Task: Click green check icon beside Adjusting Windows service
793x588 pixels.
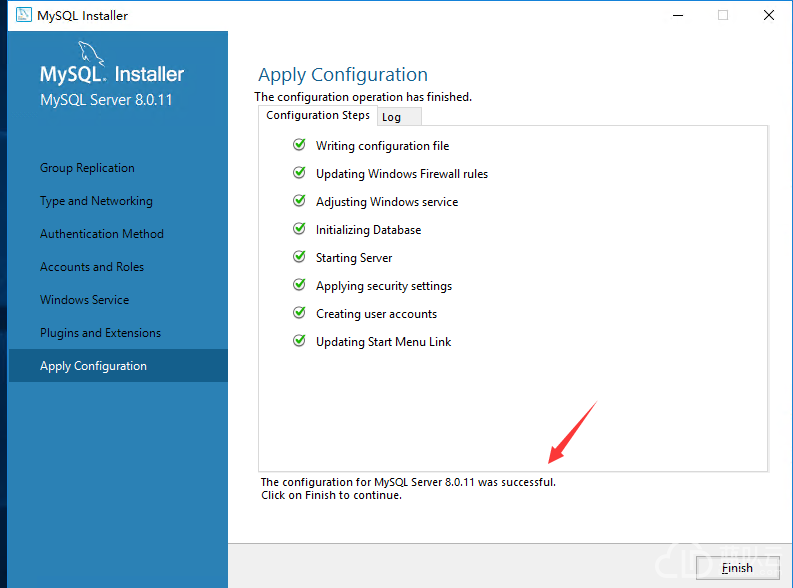Action: coord(299,201)
